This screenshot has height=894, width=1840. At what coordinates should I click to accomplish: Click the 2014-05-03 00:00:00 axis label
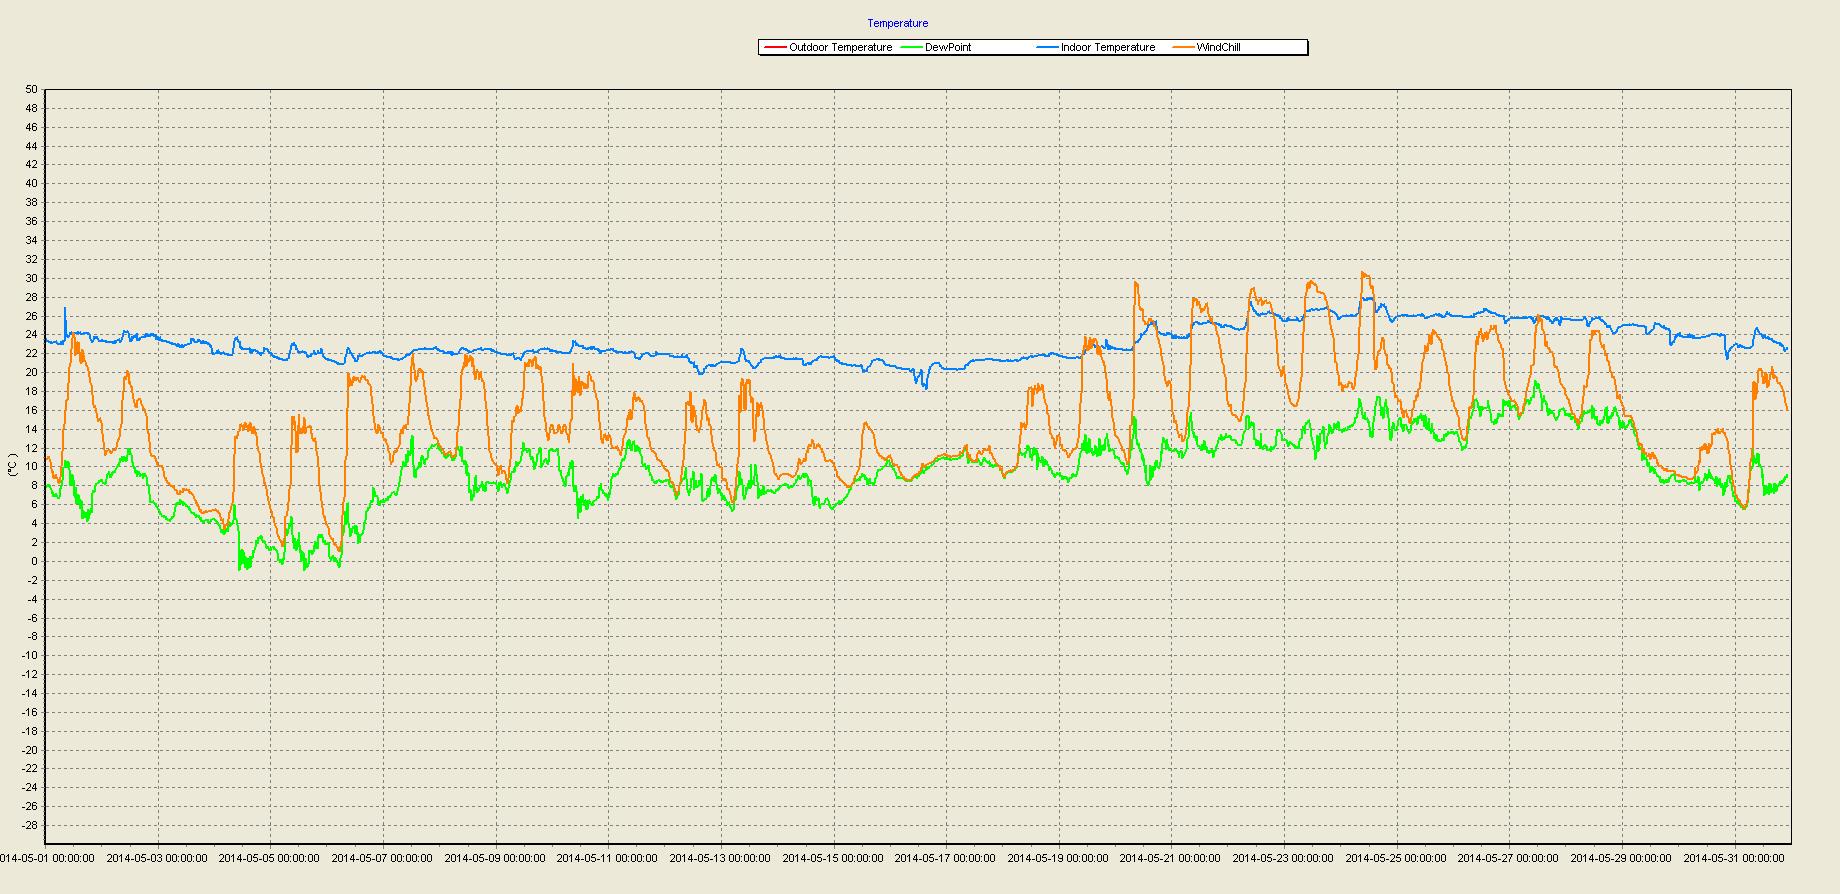(157, 858)
